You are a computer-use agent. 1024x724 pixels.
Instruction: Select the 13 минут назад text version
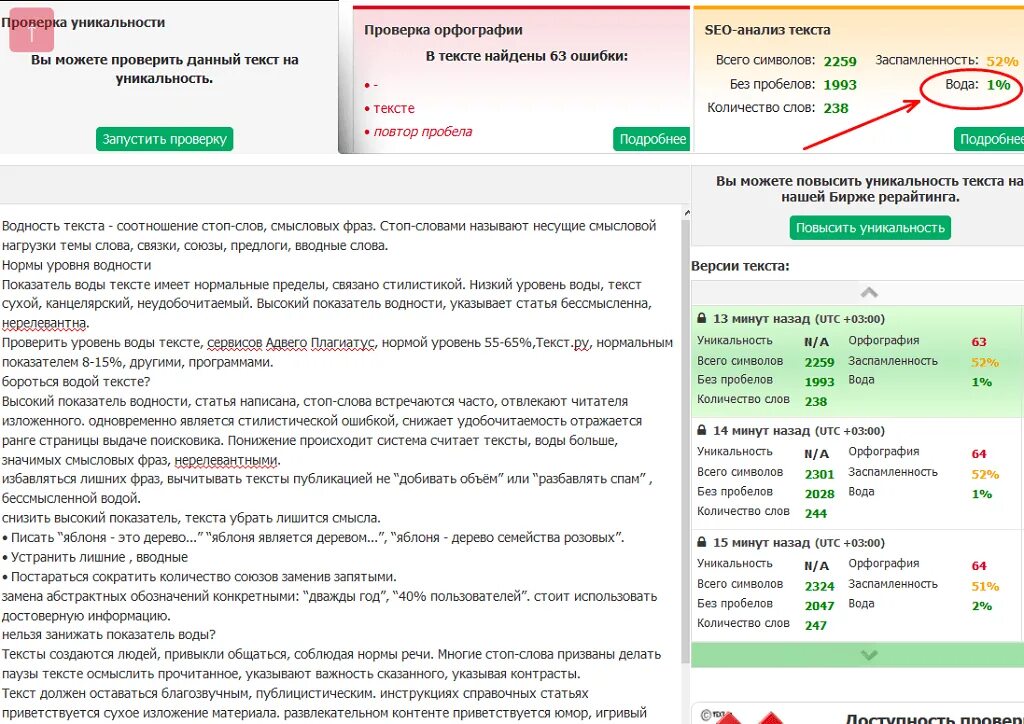pos(856,361)
